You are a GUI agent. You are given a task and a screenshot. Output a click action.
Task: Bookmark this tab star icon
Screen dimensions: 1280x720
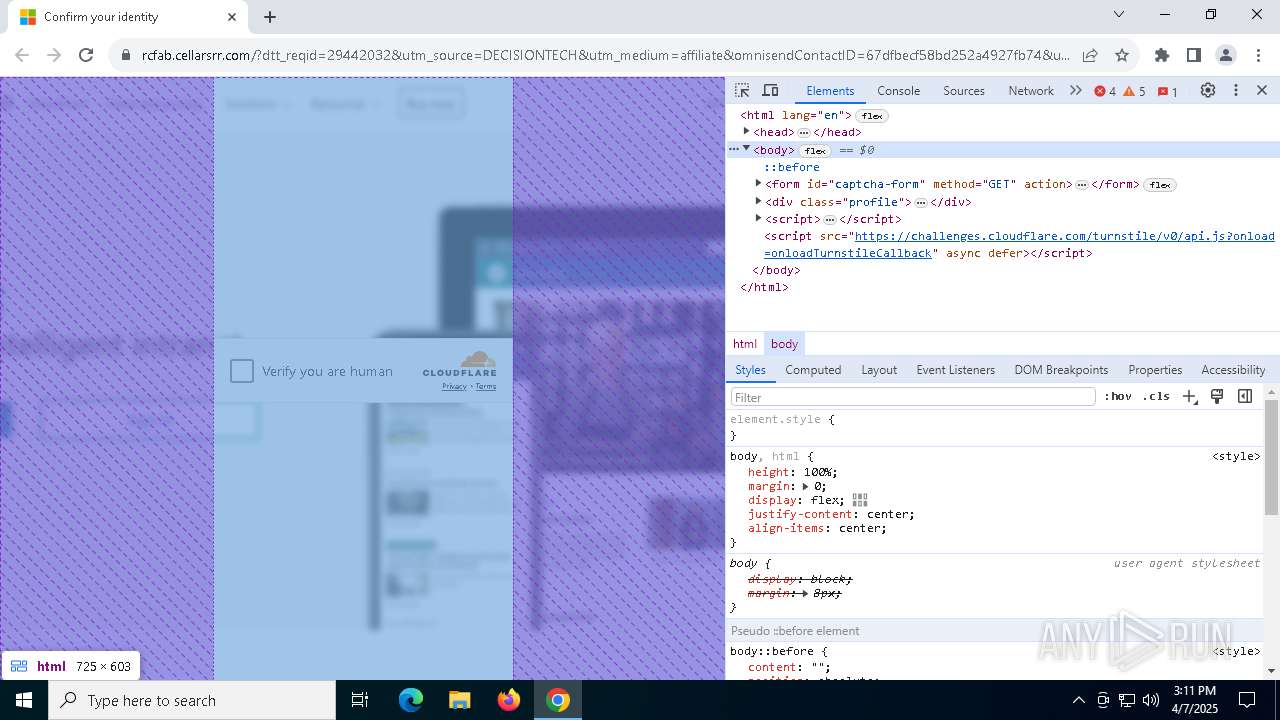[1122, 55]
